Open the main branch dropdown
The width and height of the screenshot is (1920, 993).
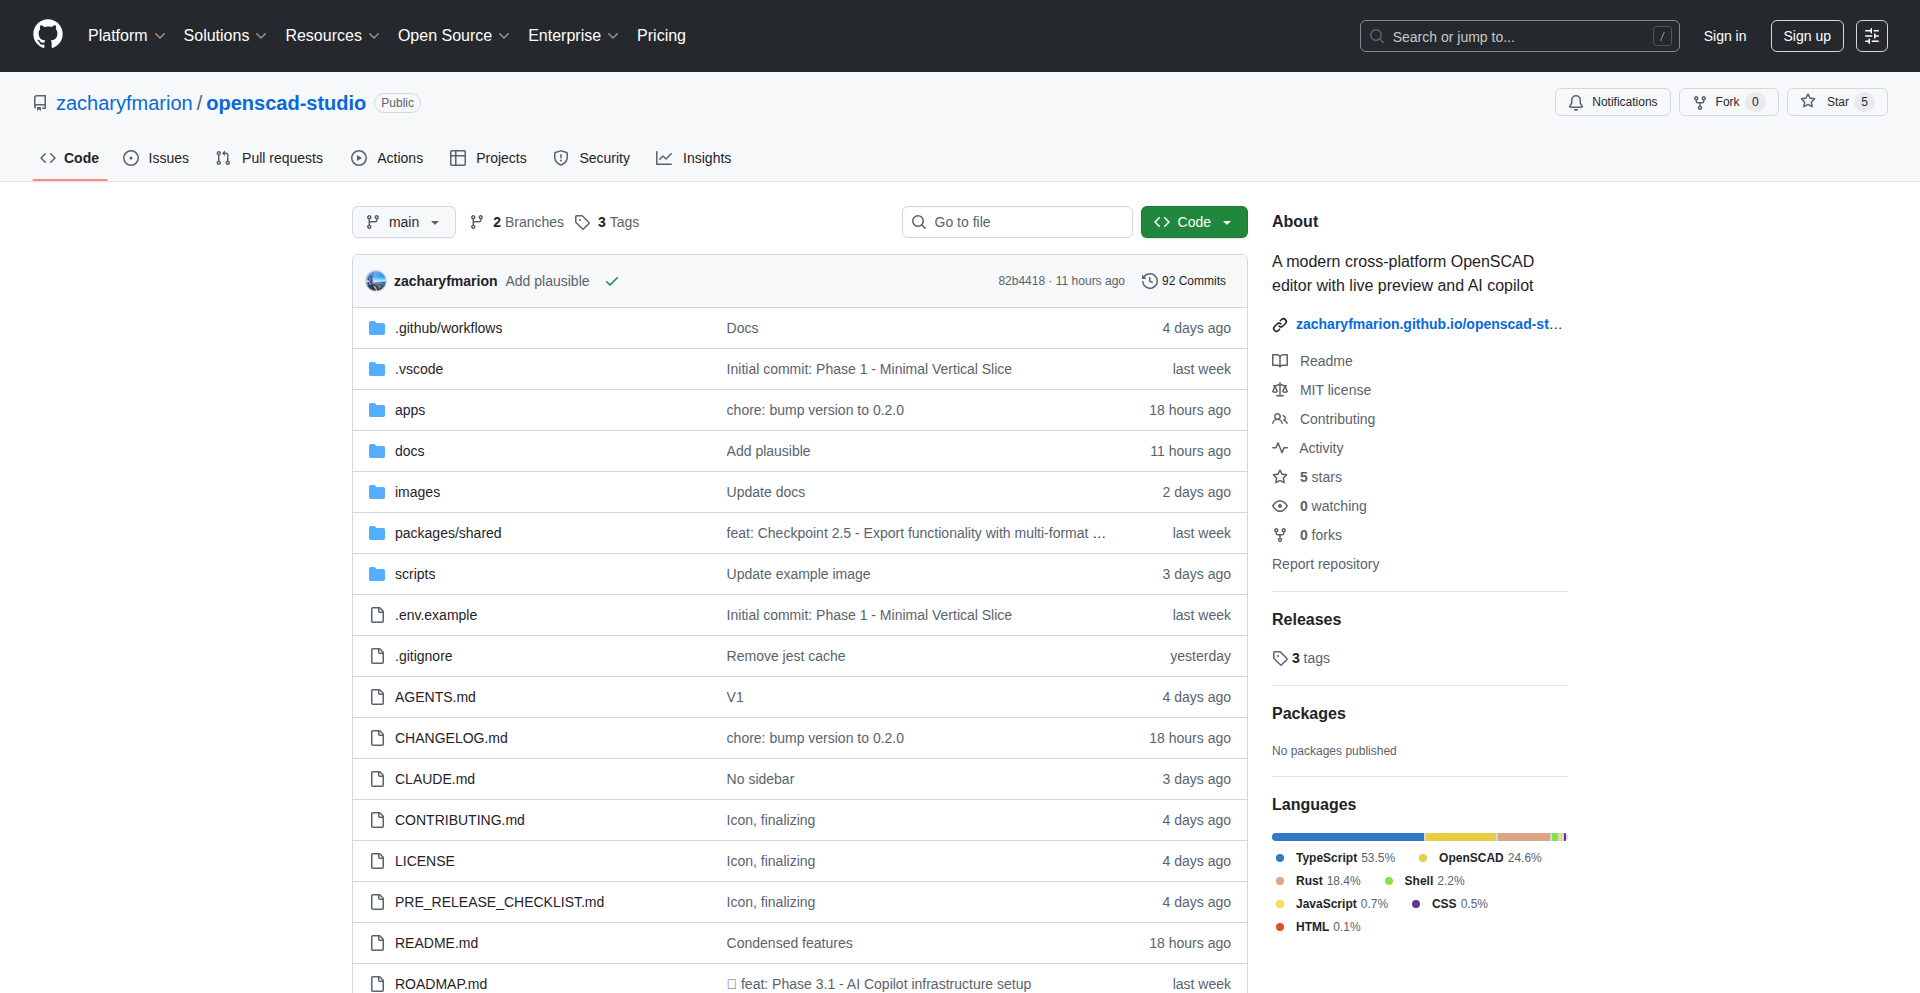coord(403,222)
